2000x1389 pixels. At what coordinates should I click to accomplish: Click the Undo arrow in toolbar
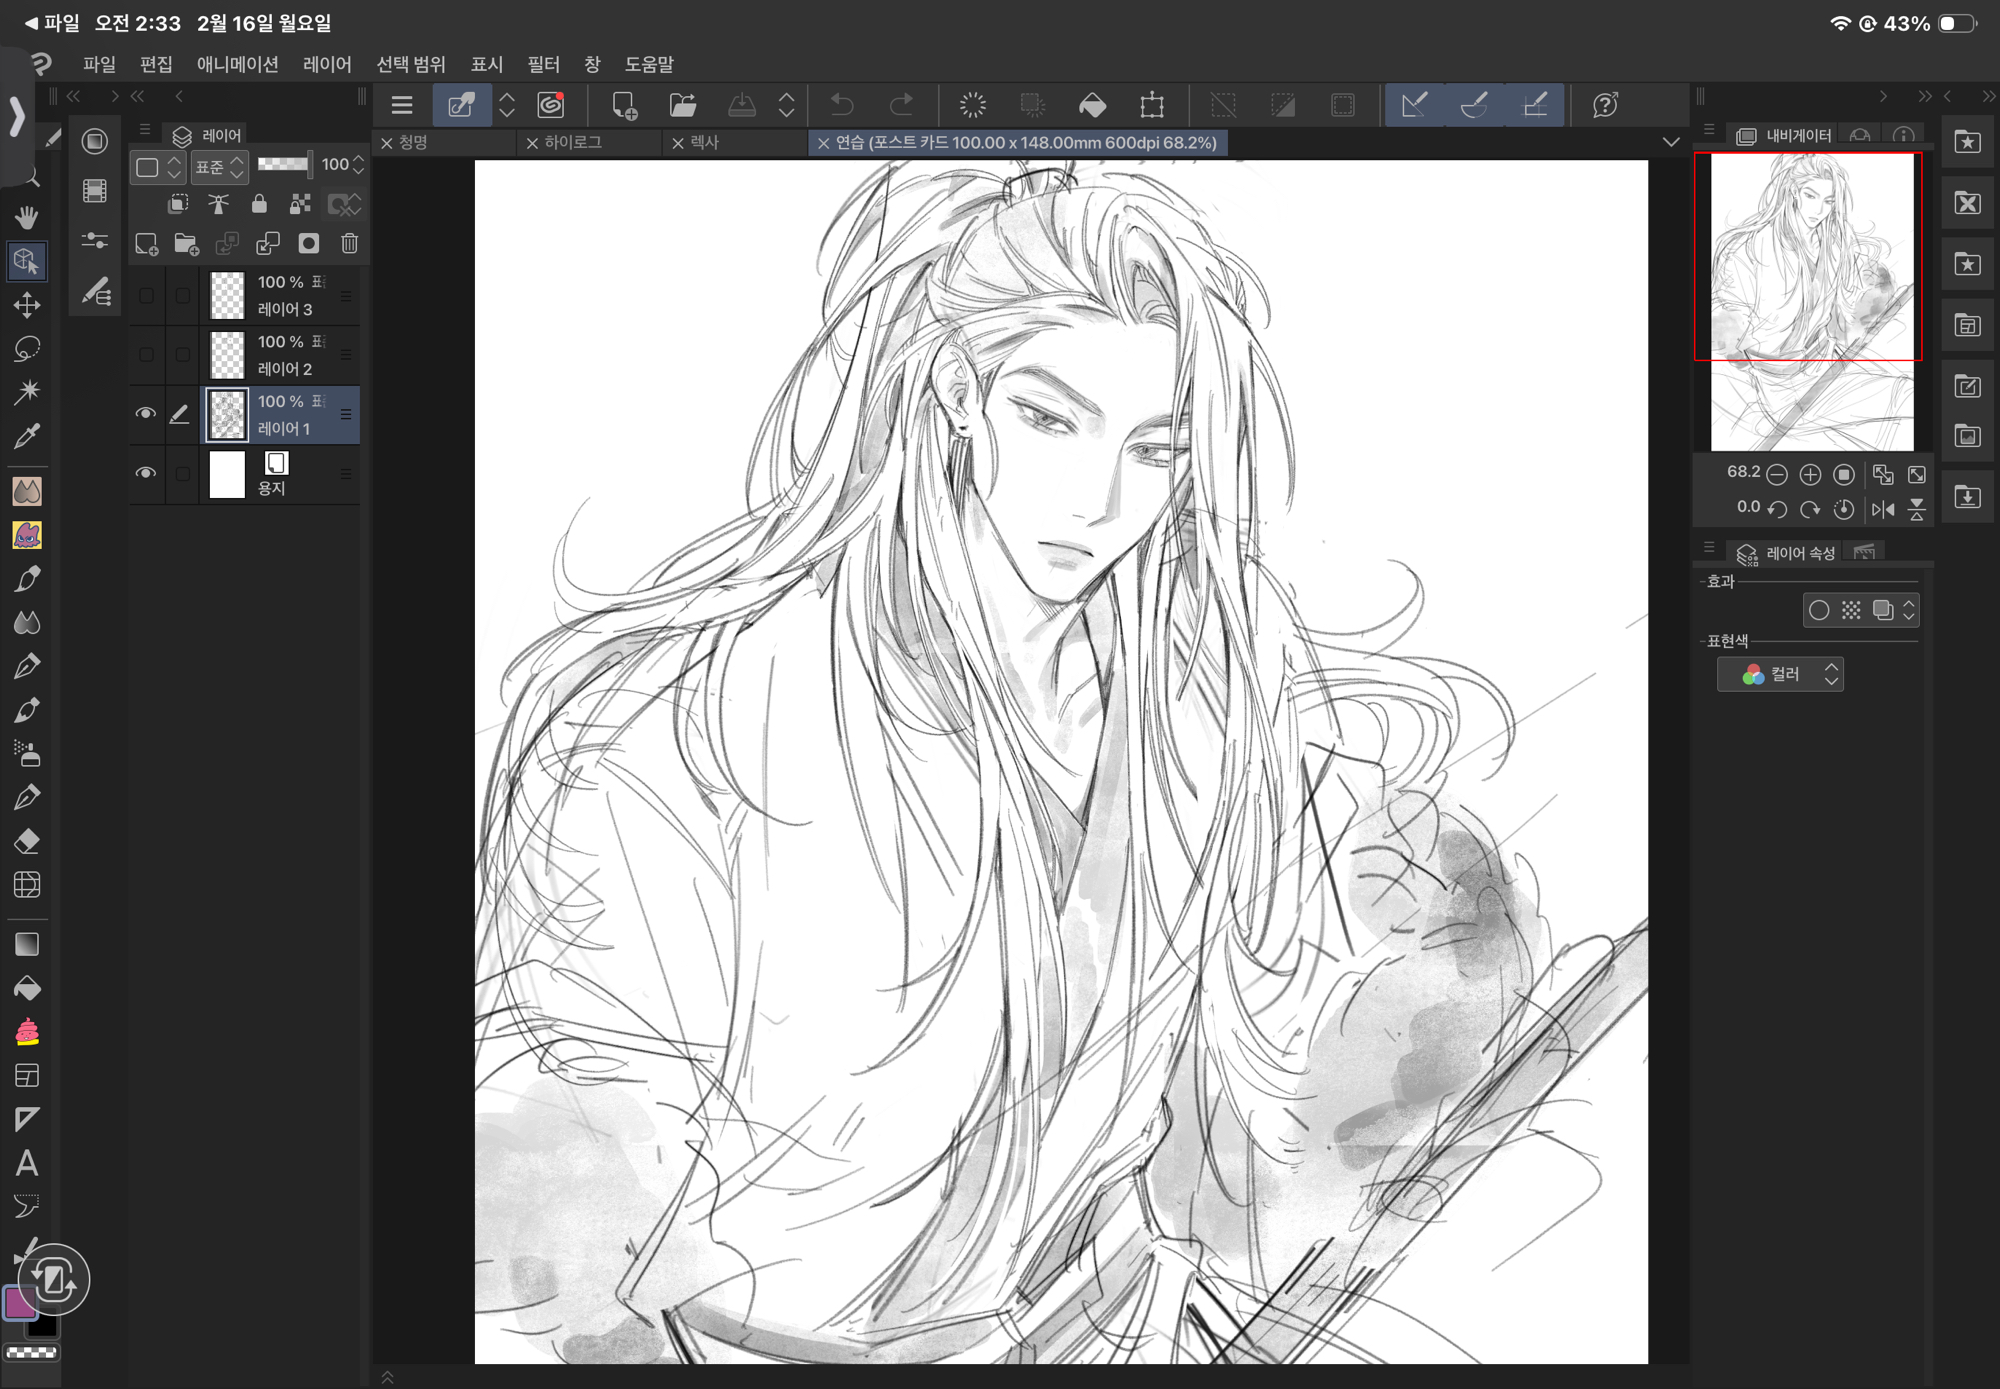pos(842,105)
